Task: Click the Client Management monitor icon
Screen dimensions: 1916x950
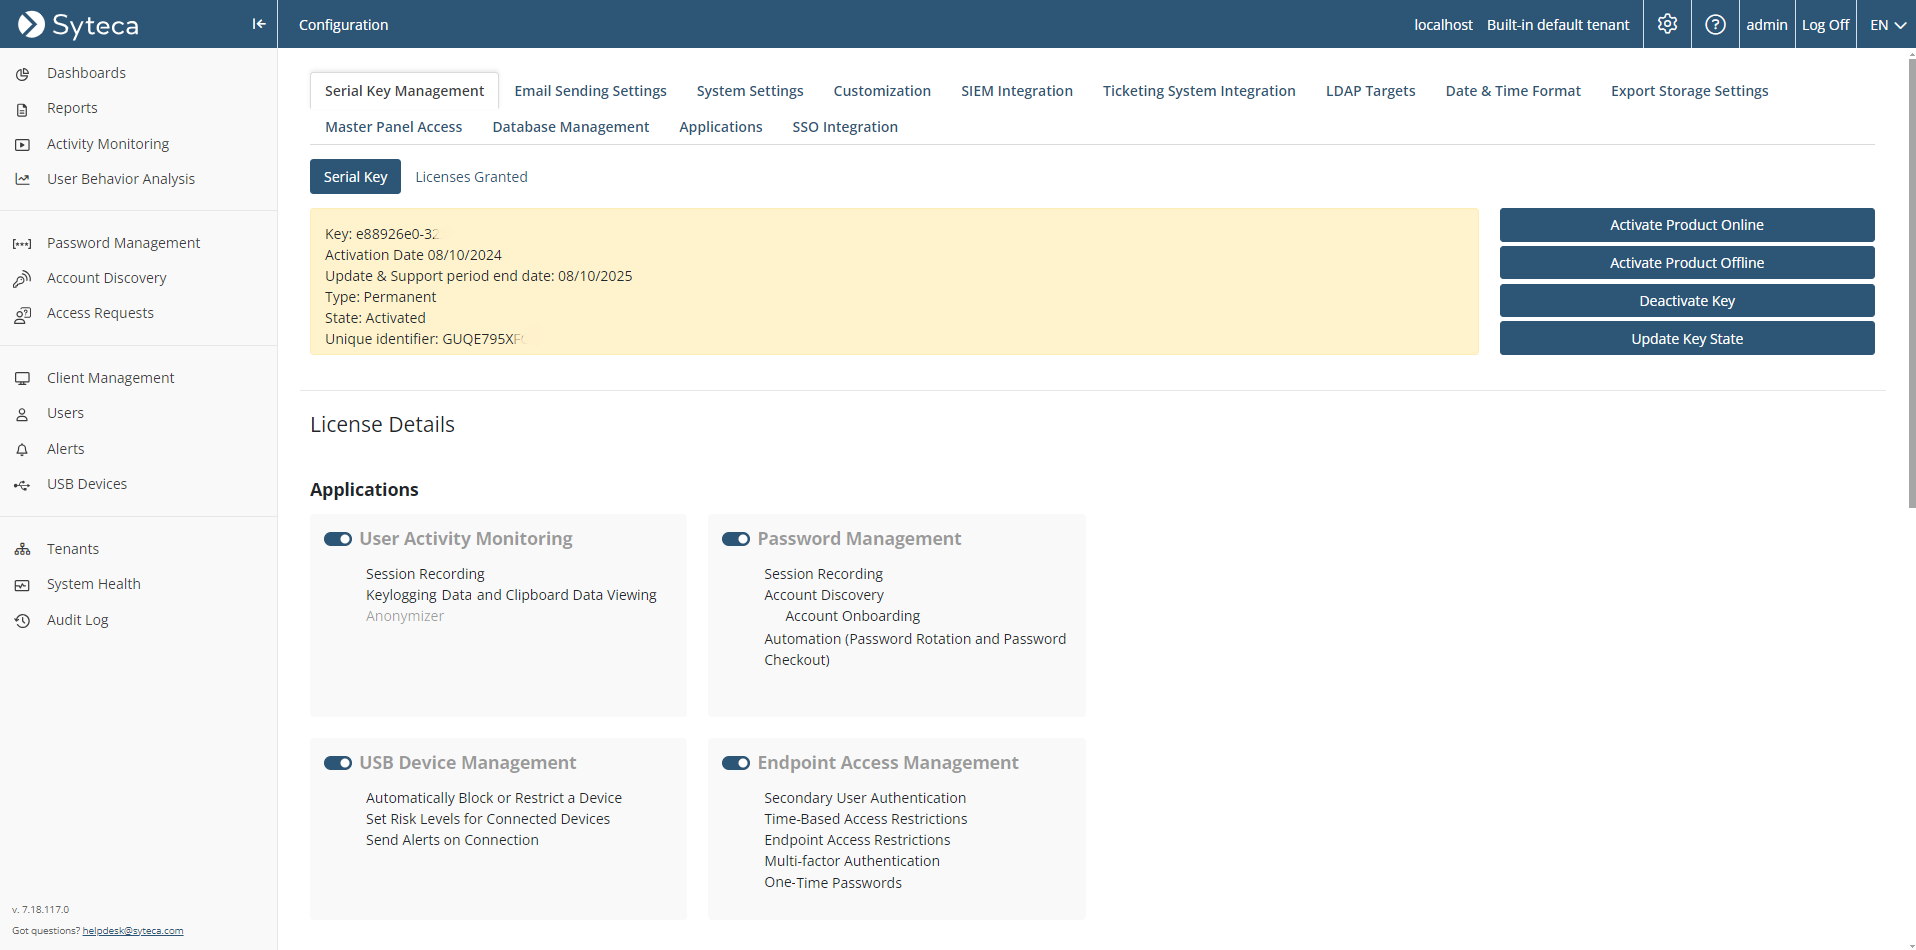Action: point(22,378)
